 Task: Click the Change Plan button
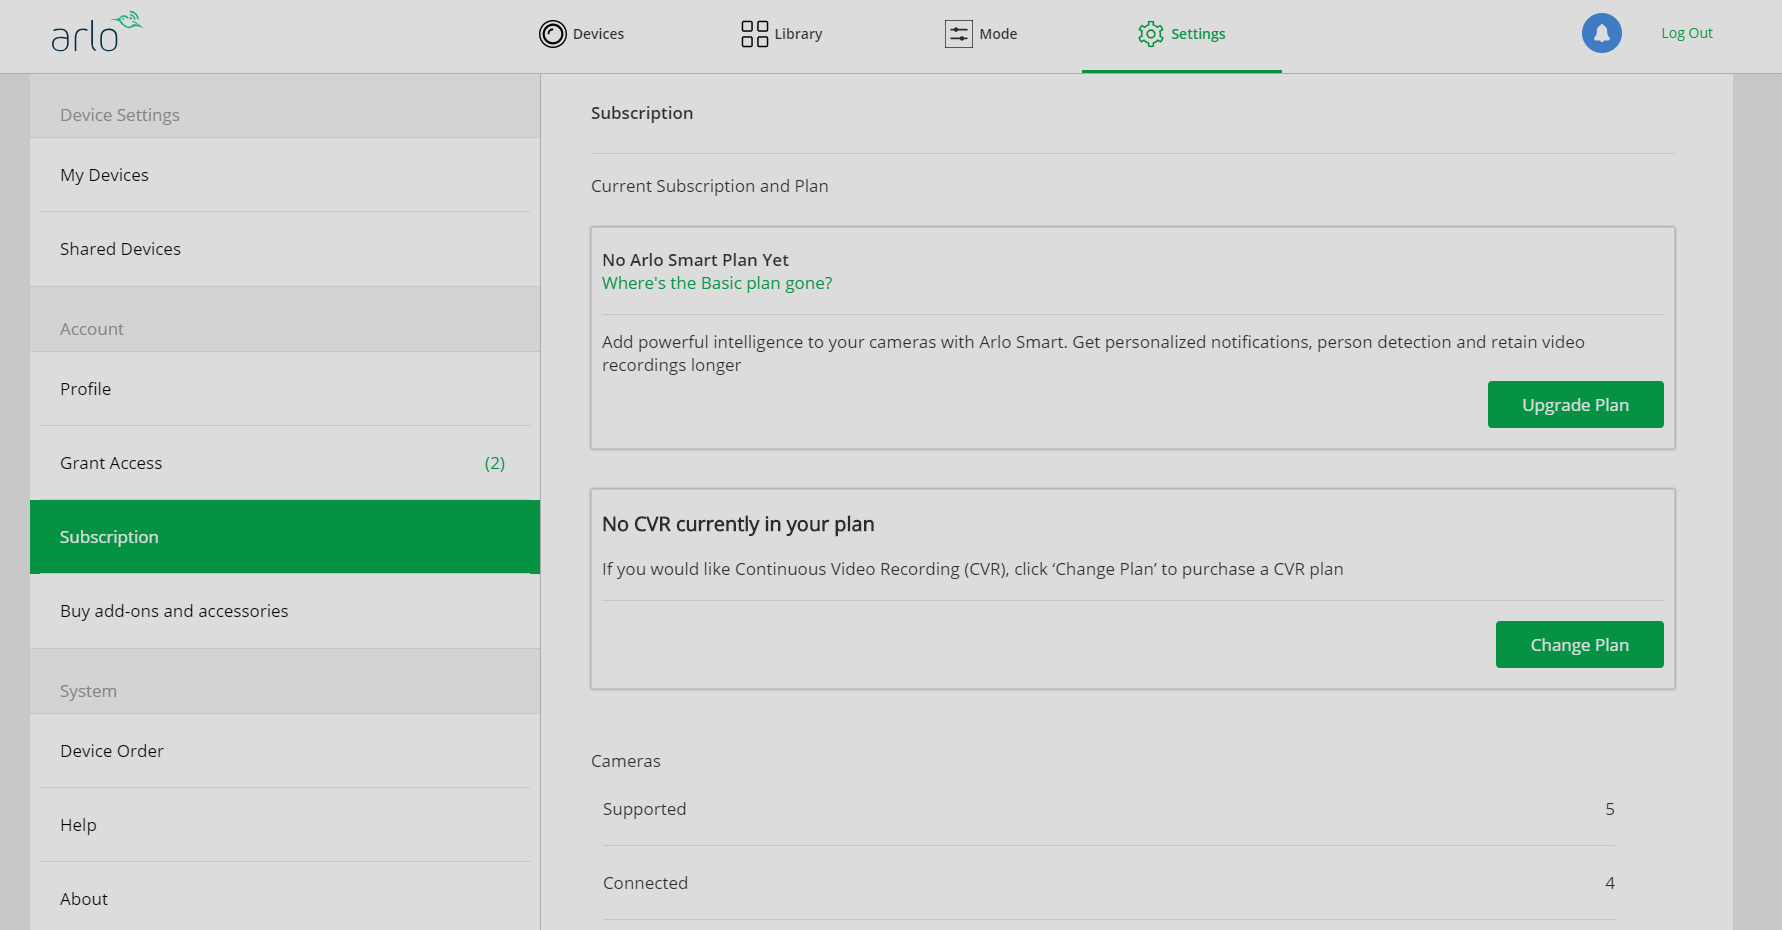coord(1579,645)
